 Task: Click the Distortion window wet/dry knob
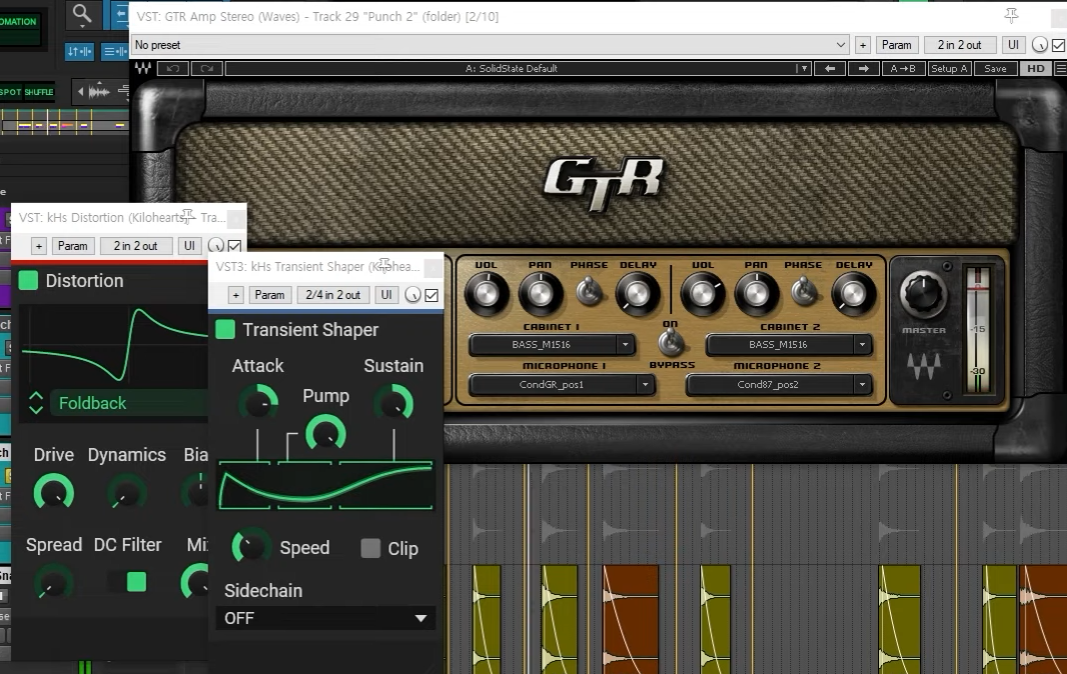tap(215, 246)
